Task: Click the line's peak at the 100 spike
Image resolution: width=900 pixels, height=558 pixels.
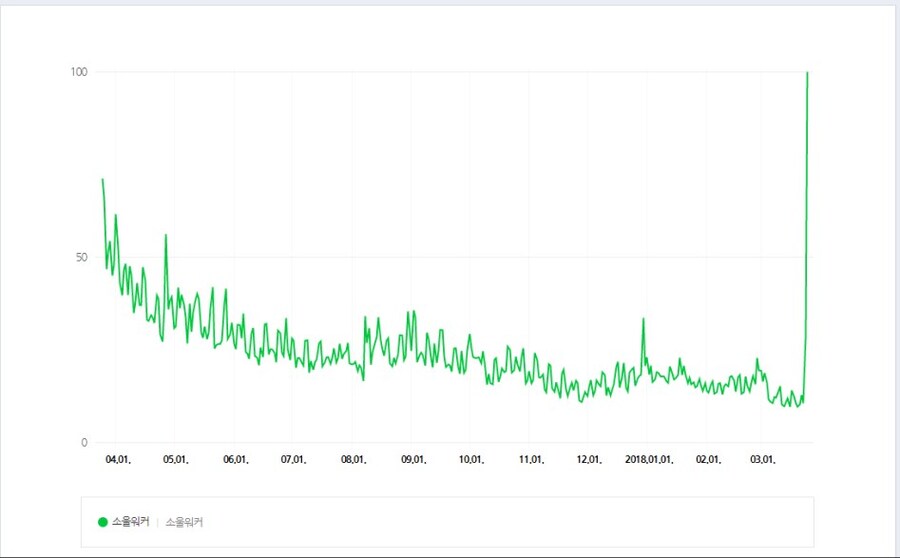Action: pyautogui.click(x=807, y=73)
